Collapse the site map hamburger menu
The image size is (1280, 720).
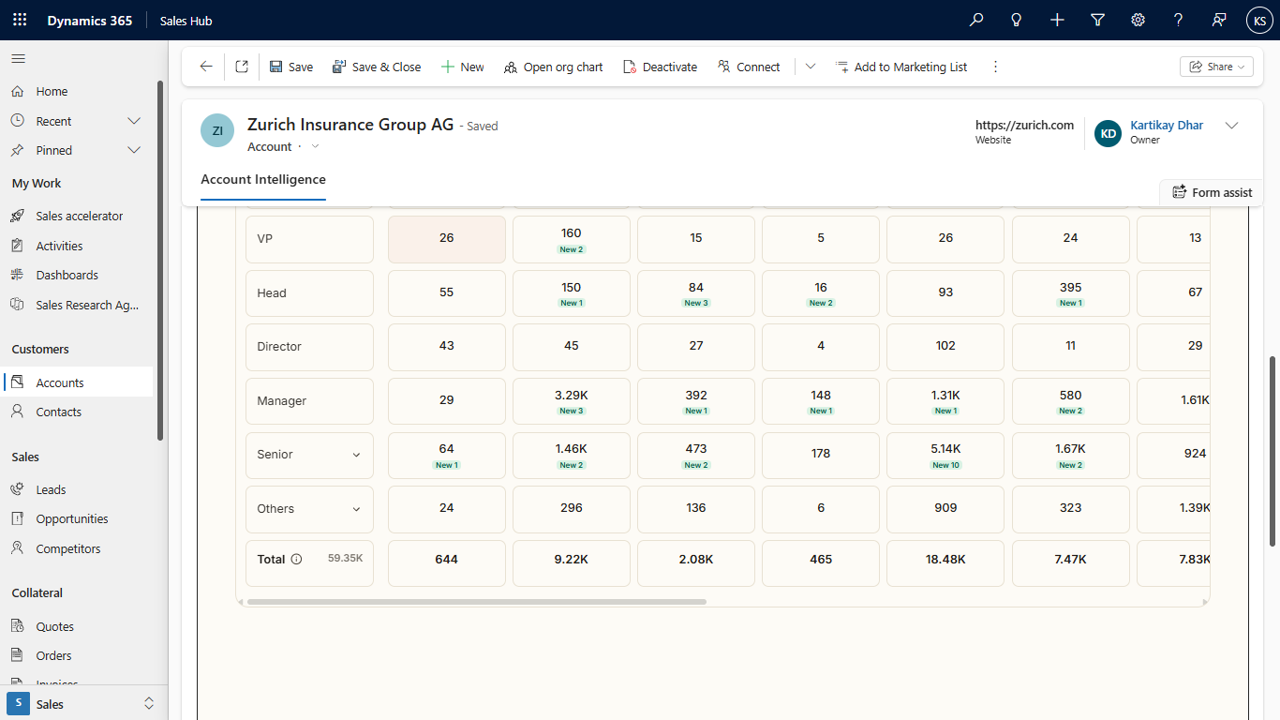18,59
